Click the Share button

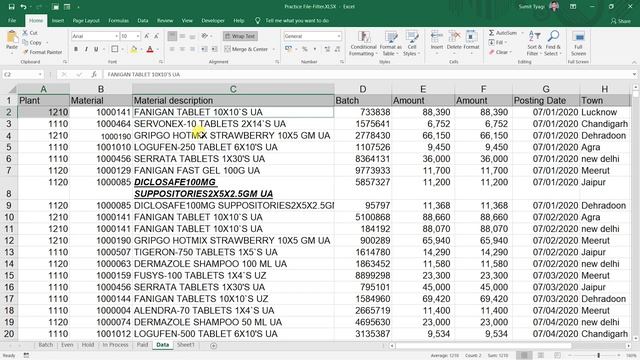tap(620, 21)
